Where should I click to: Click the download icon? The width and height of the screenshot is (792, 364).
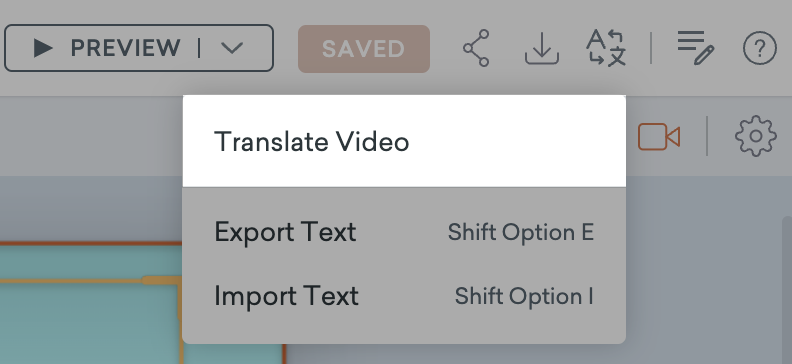tap(541, 48)
